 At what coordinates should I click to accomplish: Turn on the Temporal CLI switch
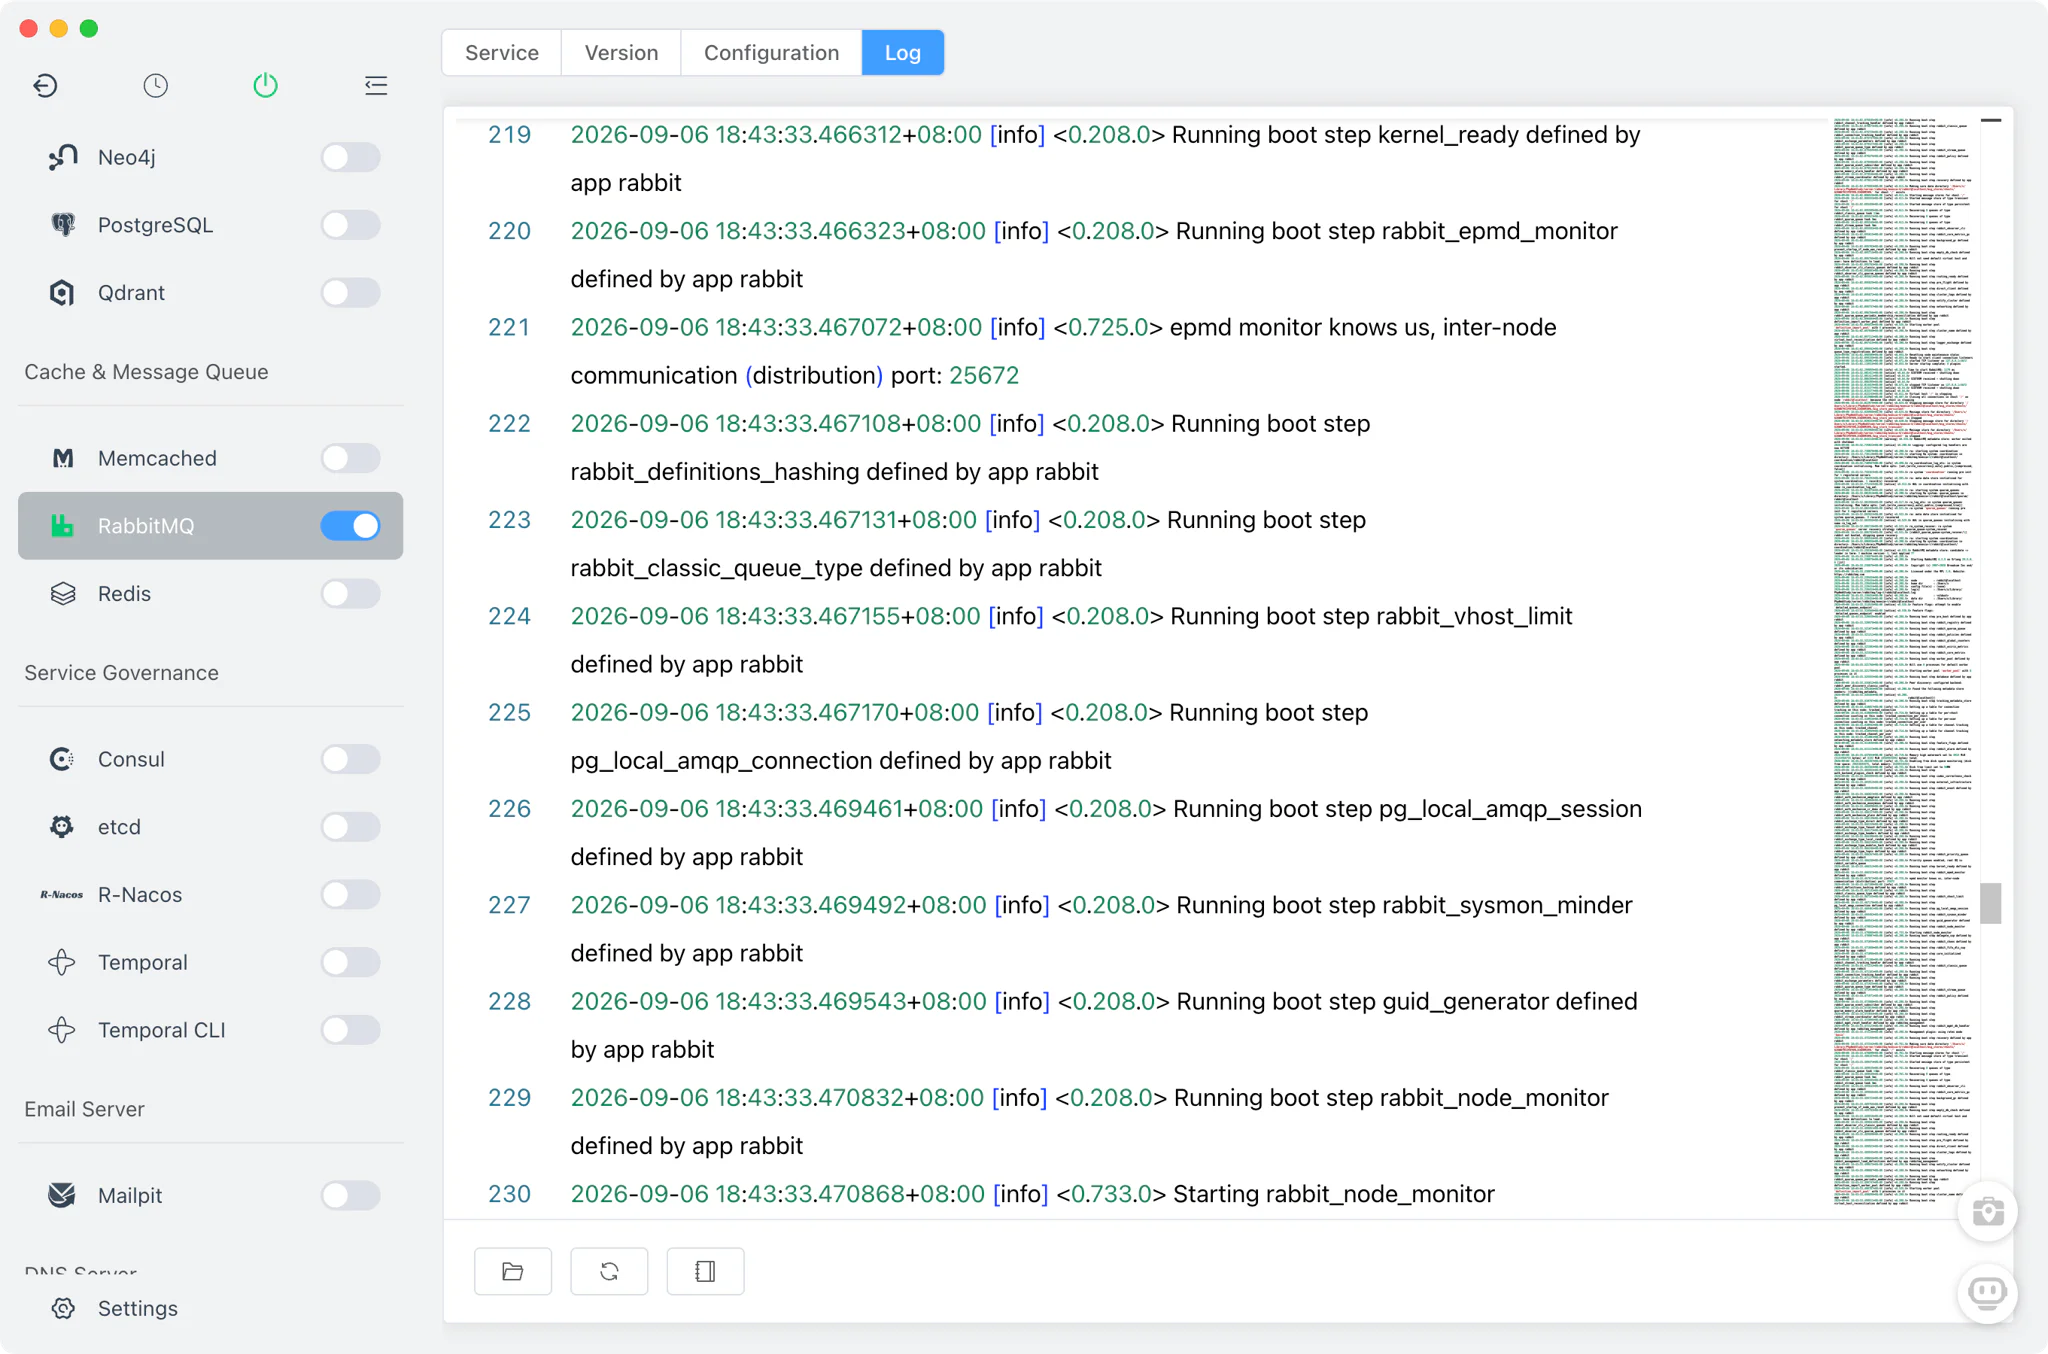point(351,1030)
